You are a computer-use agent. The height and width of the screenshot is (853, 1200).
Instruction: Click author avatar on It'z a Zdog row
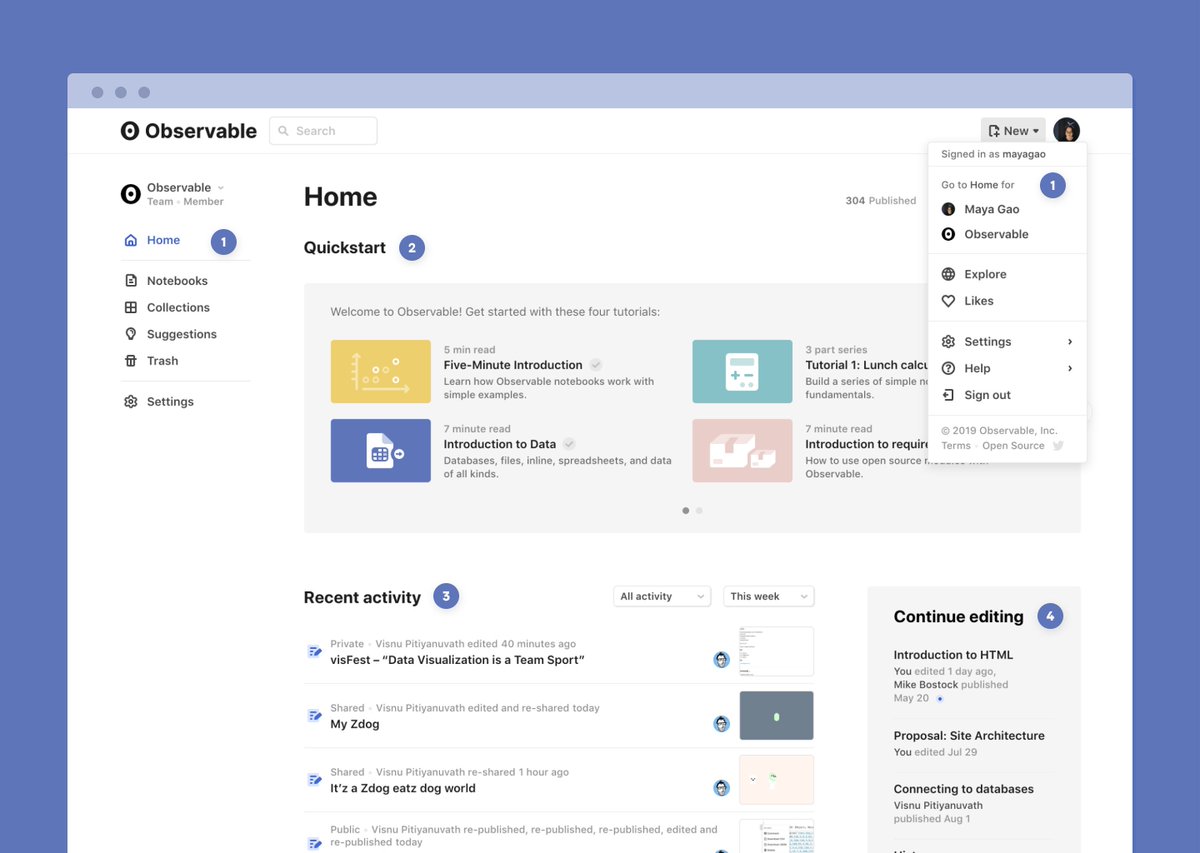(x=721, y=788)
